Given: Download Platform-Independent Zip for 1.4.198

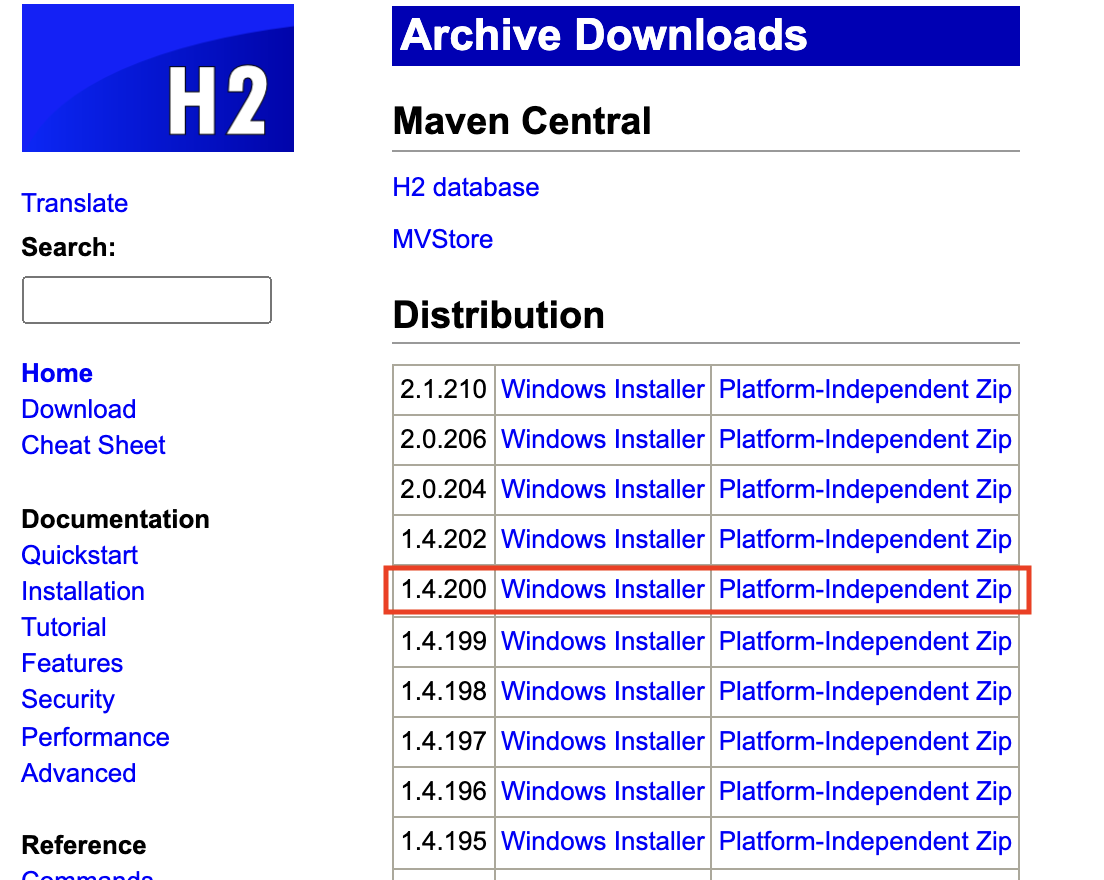Looking at the screenshot, I should [865, 691].
